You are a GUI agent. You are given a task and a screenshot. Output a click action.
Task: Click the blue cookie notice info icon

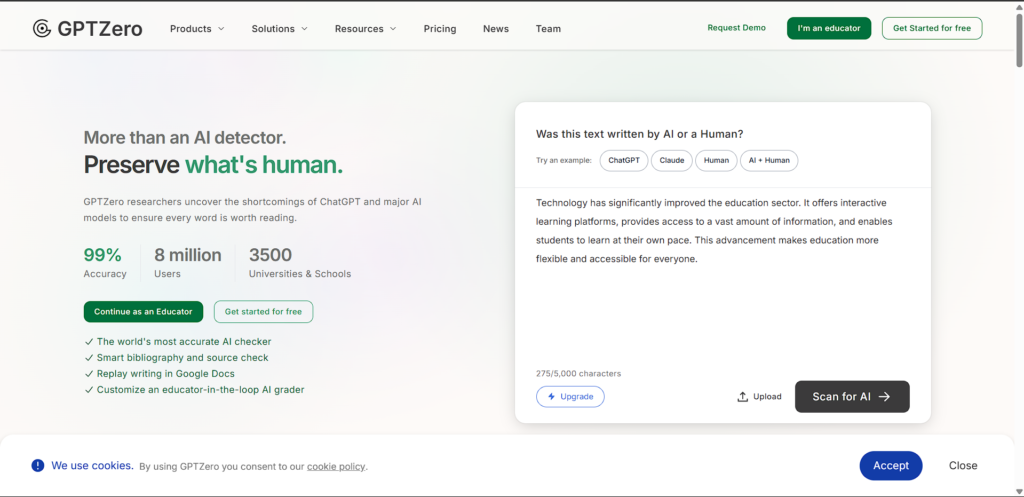[38, 466]
